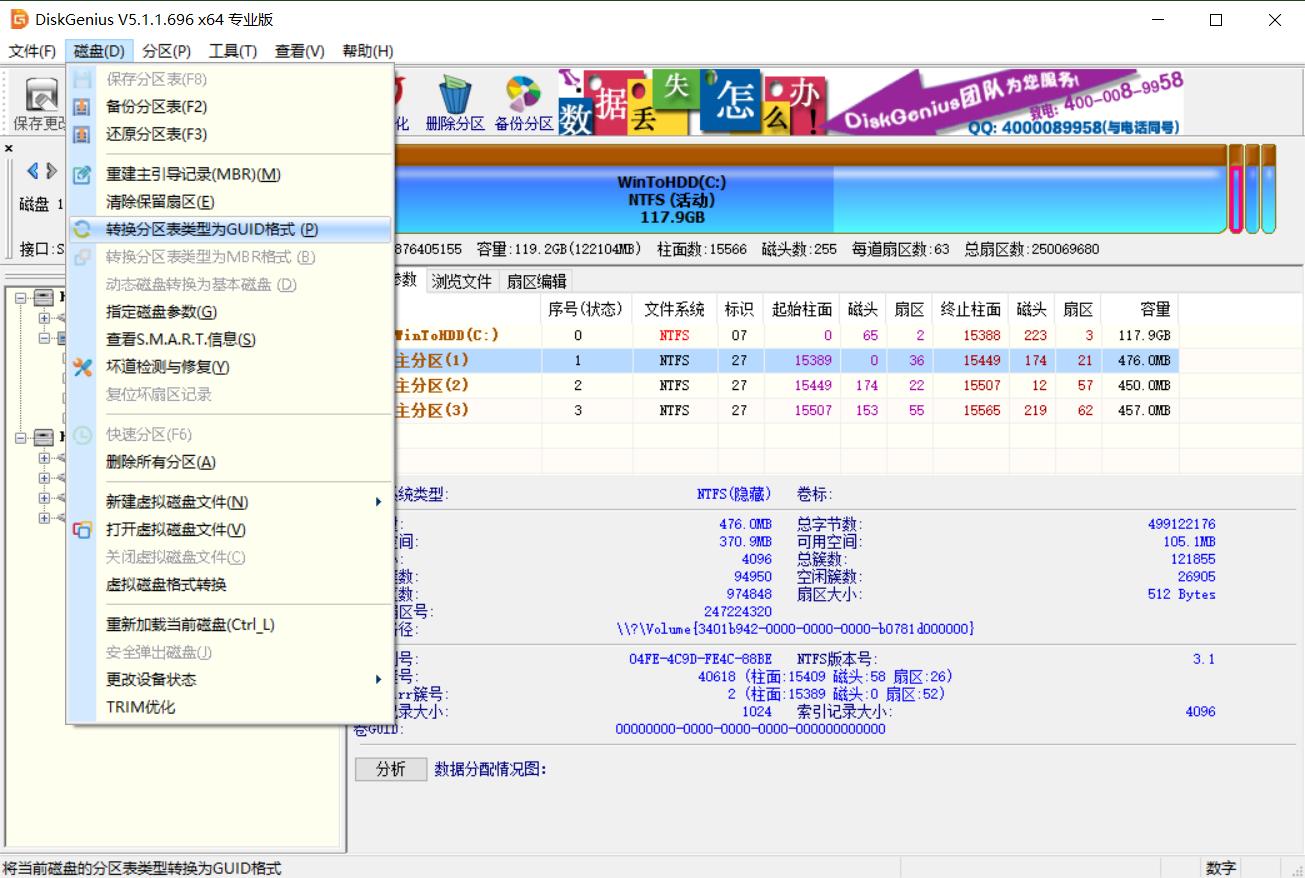Choose 虚拟磁盘格式转换 menu entry
Image resolution: width=1305 pixels, height=878 pixels.
[x=230, y=585]
